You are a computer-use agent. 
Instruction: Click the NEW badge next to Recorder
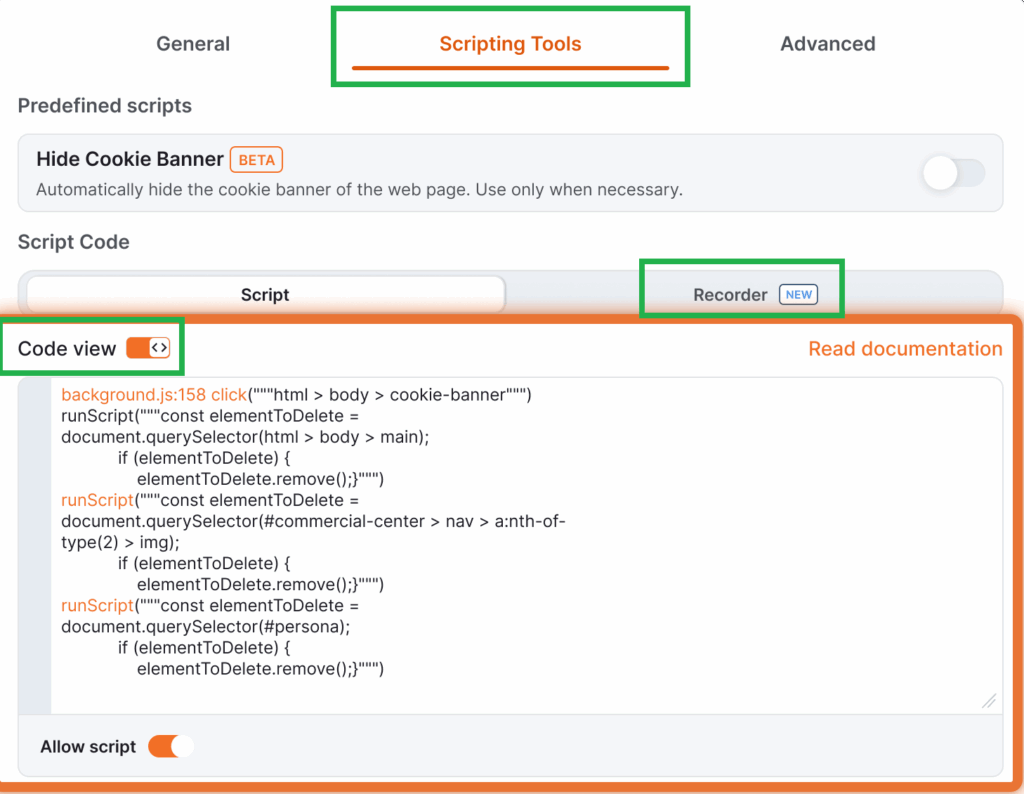coord(798,294)
